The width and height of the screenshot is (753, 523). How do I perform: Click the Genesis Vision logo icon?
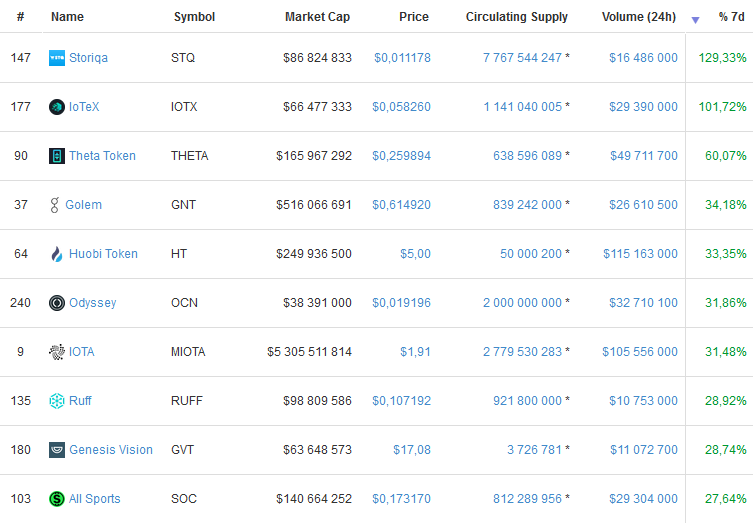pos(57,450)
